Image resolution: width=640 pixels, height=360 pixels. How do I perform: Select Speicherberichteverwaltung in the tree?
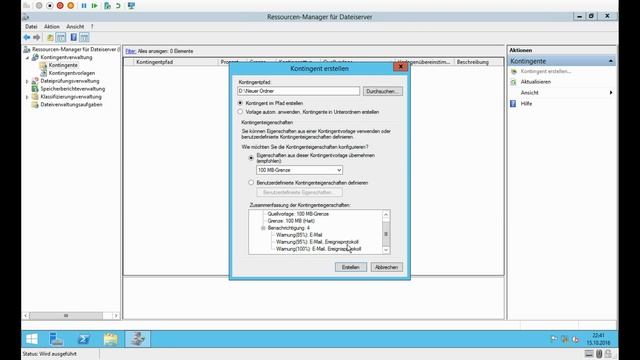coord(73,89)
